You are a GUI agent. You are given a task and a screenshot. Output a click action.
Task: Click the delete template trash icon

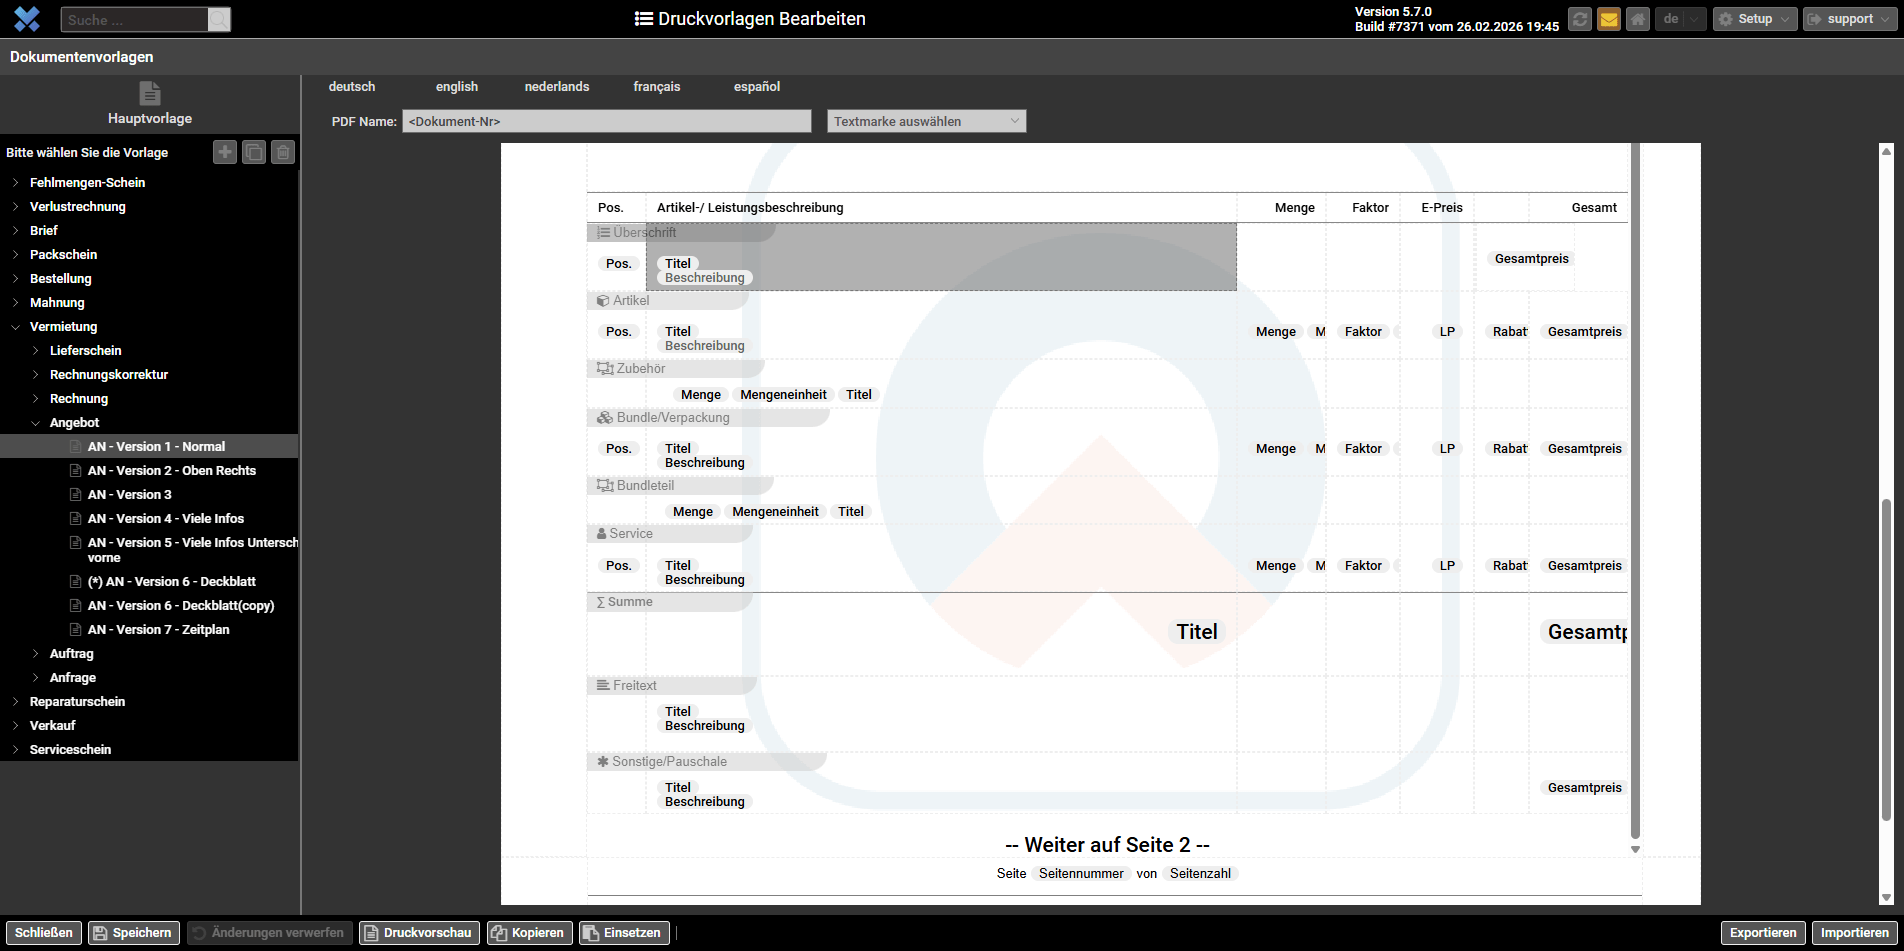click(x=283, y=152)
